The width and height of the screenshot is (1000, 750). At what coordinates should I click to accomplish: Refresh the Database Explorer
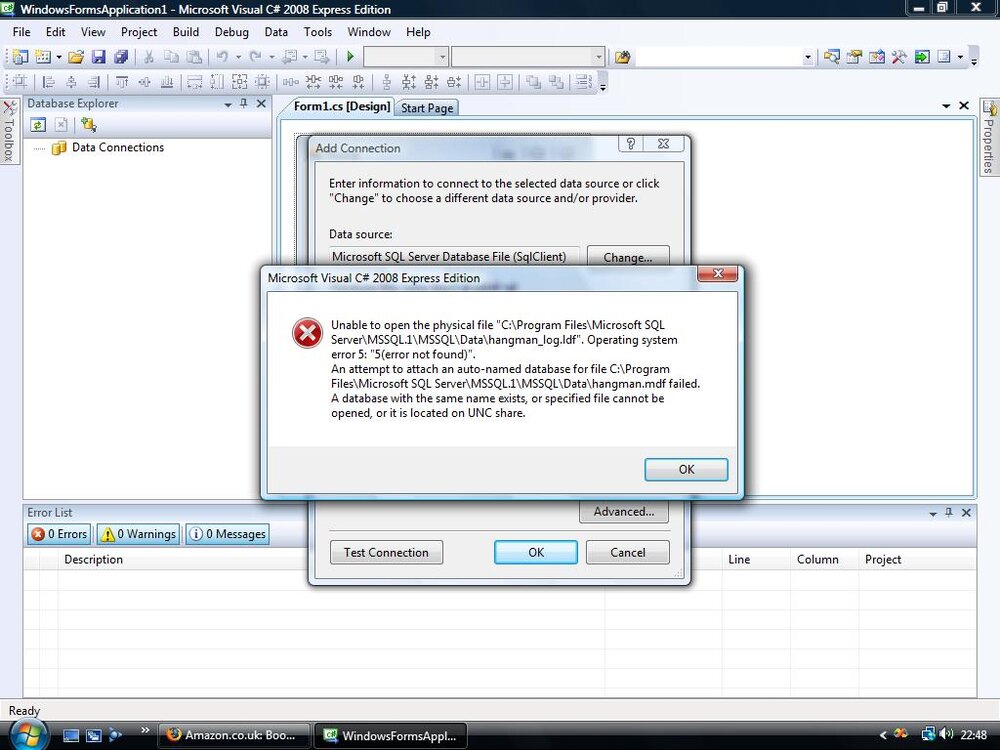pyautogui.click(x=38, y=125)
